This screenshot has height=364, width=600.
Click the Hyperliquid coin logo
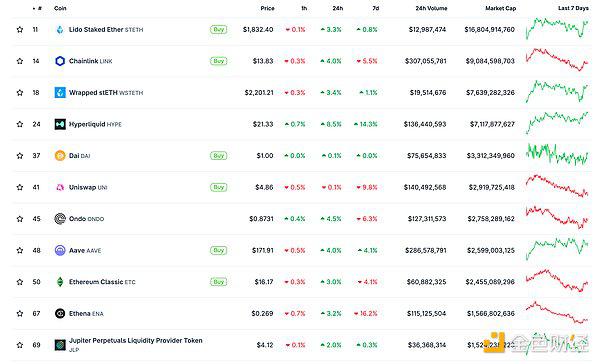tap(60, 124)
